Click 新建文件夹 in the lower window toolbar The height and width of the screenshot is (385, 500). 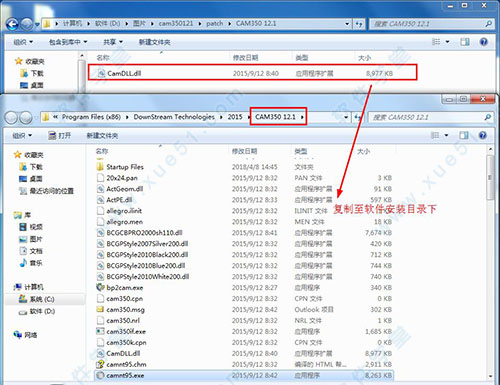click(x=102, y=136)
